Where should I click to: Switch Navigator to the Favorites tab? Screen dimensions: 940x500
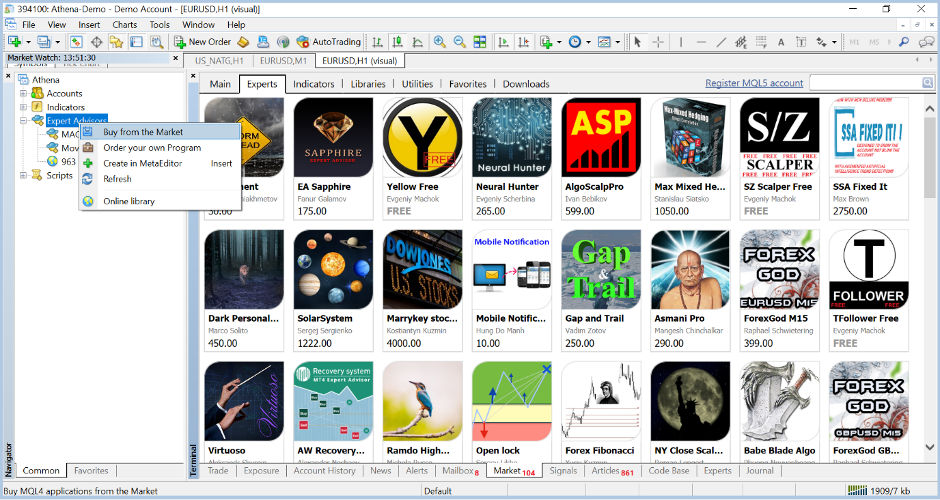pyautogui.click(x=91, y=471)
